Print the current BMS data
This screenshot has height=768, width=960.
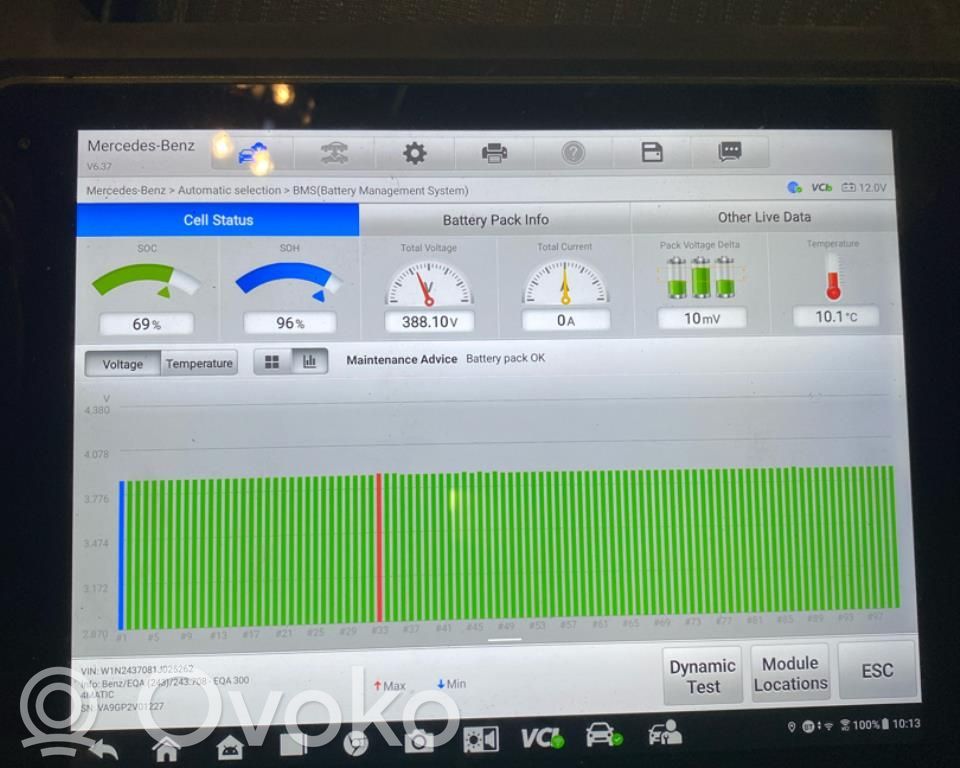click(494, 152)
